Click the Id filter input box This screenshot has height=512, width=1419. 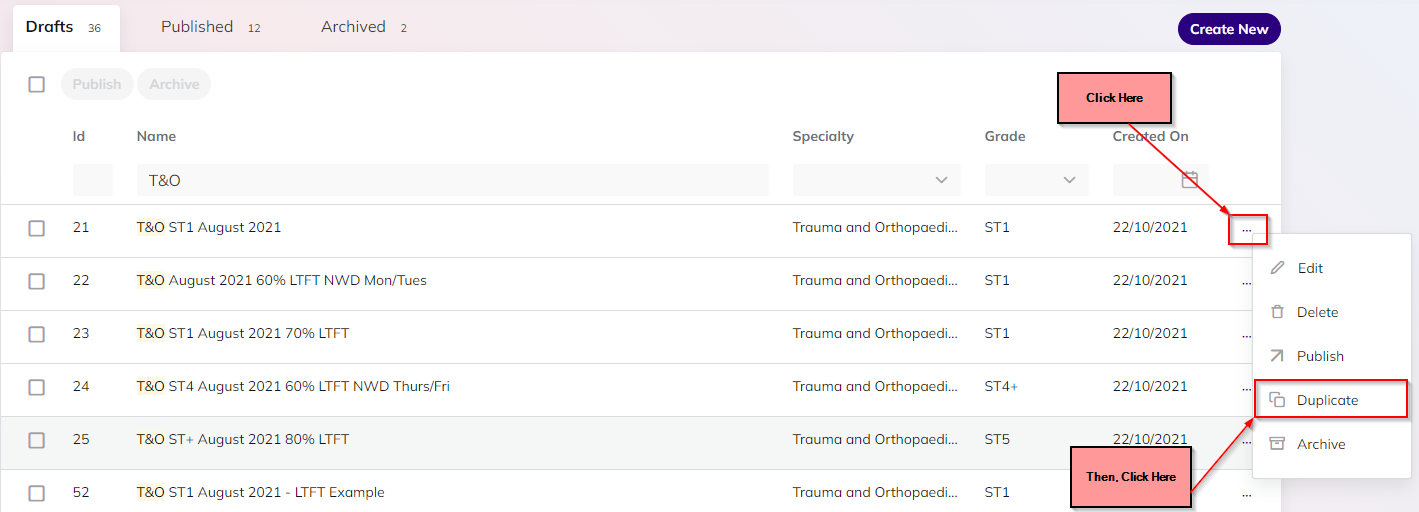pos(93,180)
